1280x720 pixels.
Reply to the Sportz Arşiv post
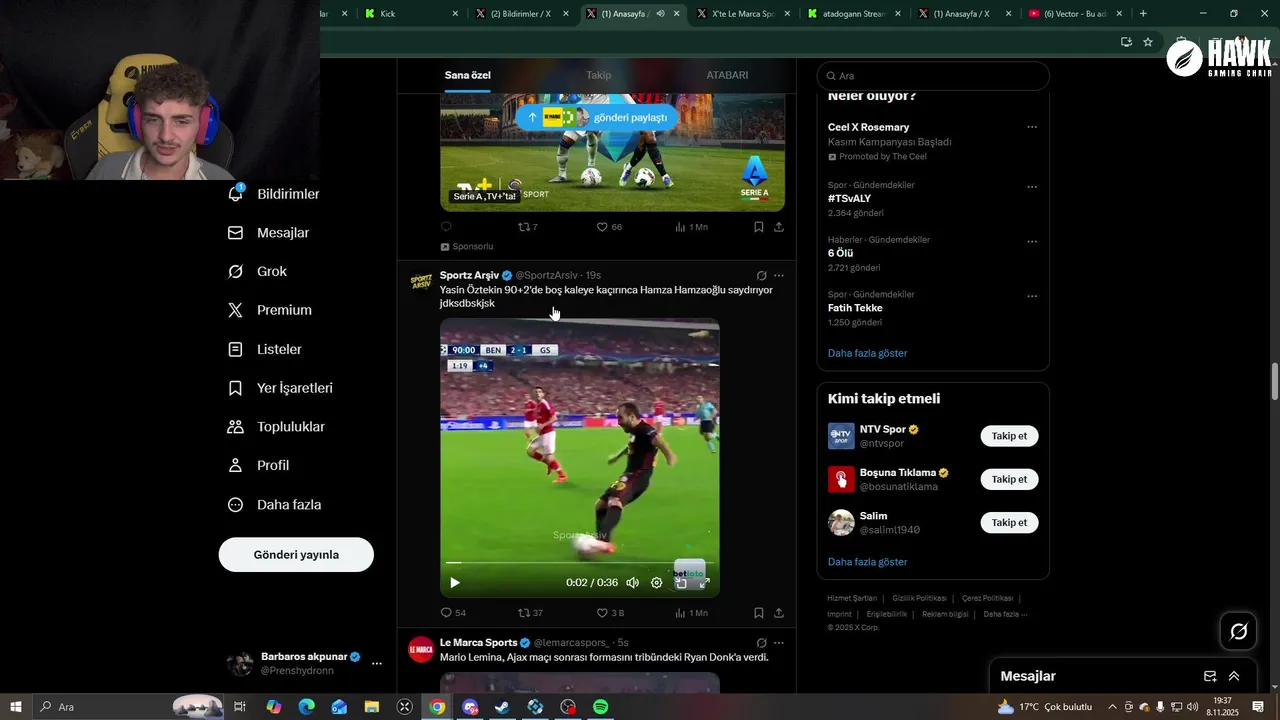[453, 613]
